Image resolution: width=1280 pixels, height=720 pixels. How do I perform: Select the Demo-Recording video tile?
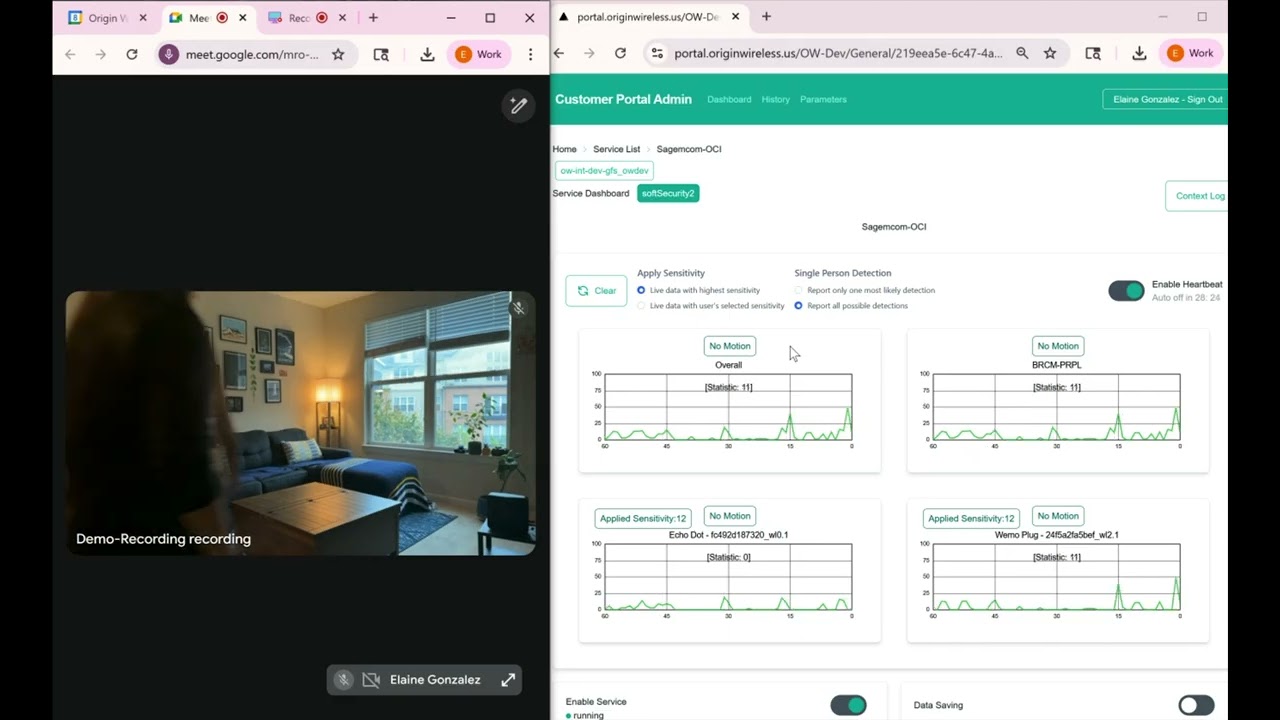300,423
